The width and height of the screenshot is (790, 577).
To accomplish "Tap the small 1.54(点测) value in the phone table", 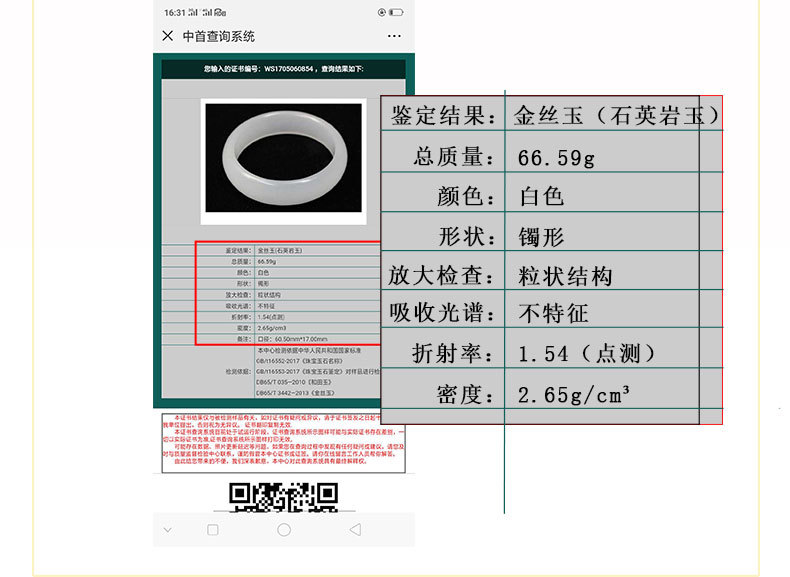I will pyautogui.click(x=271, y=317).
